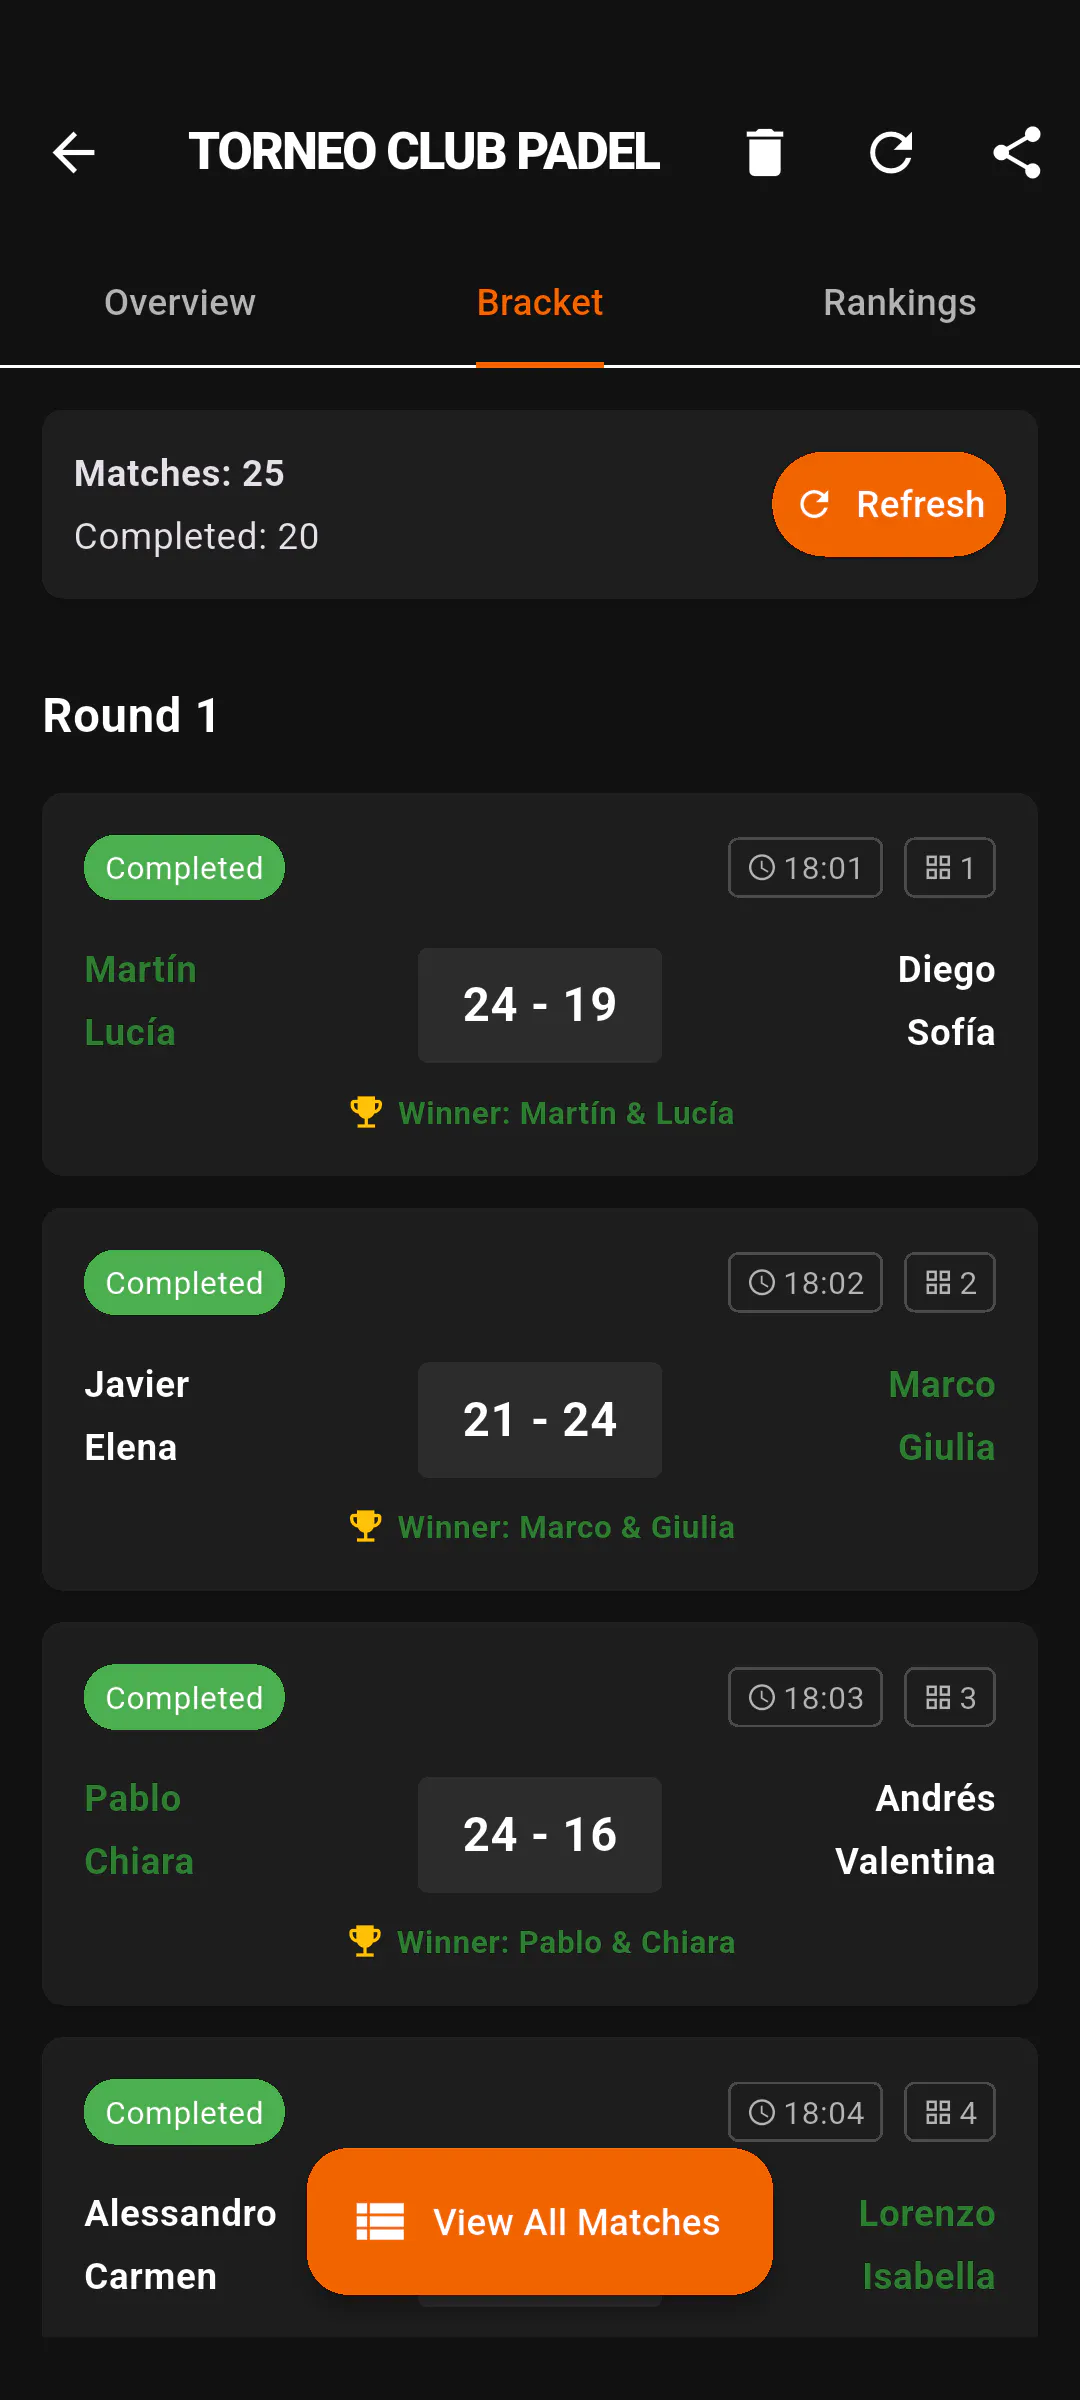
Task: Delete tournament with trash icon
Action: 764,152
